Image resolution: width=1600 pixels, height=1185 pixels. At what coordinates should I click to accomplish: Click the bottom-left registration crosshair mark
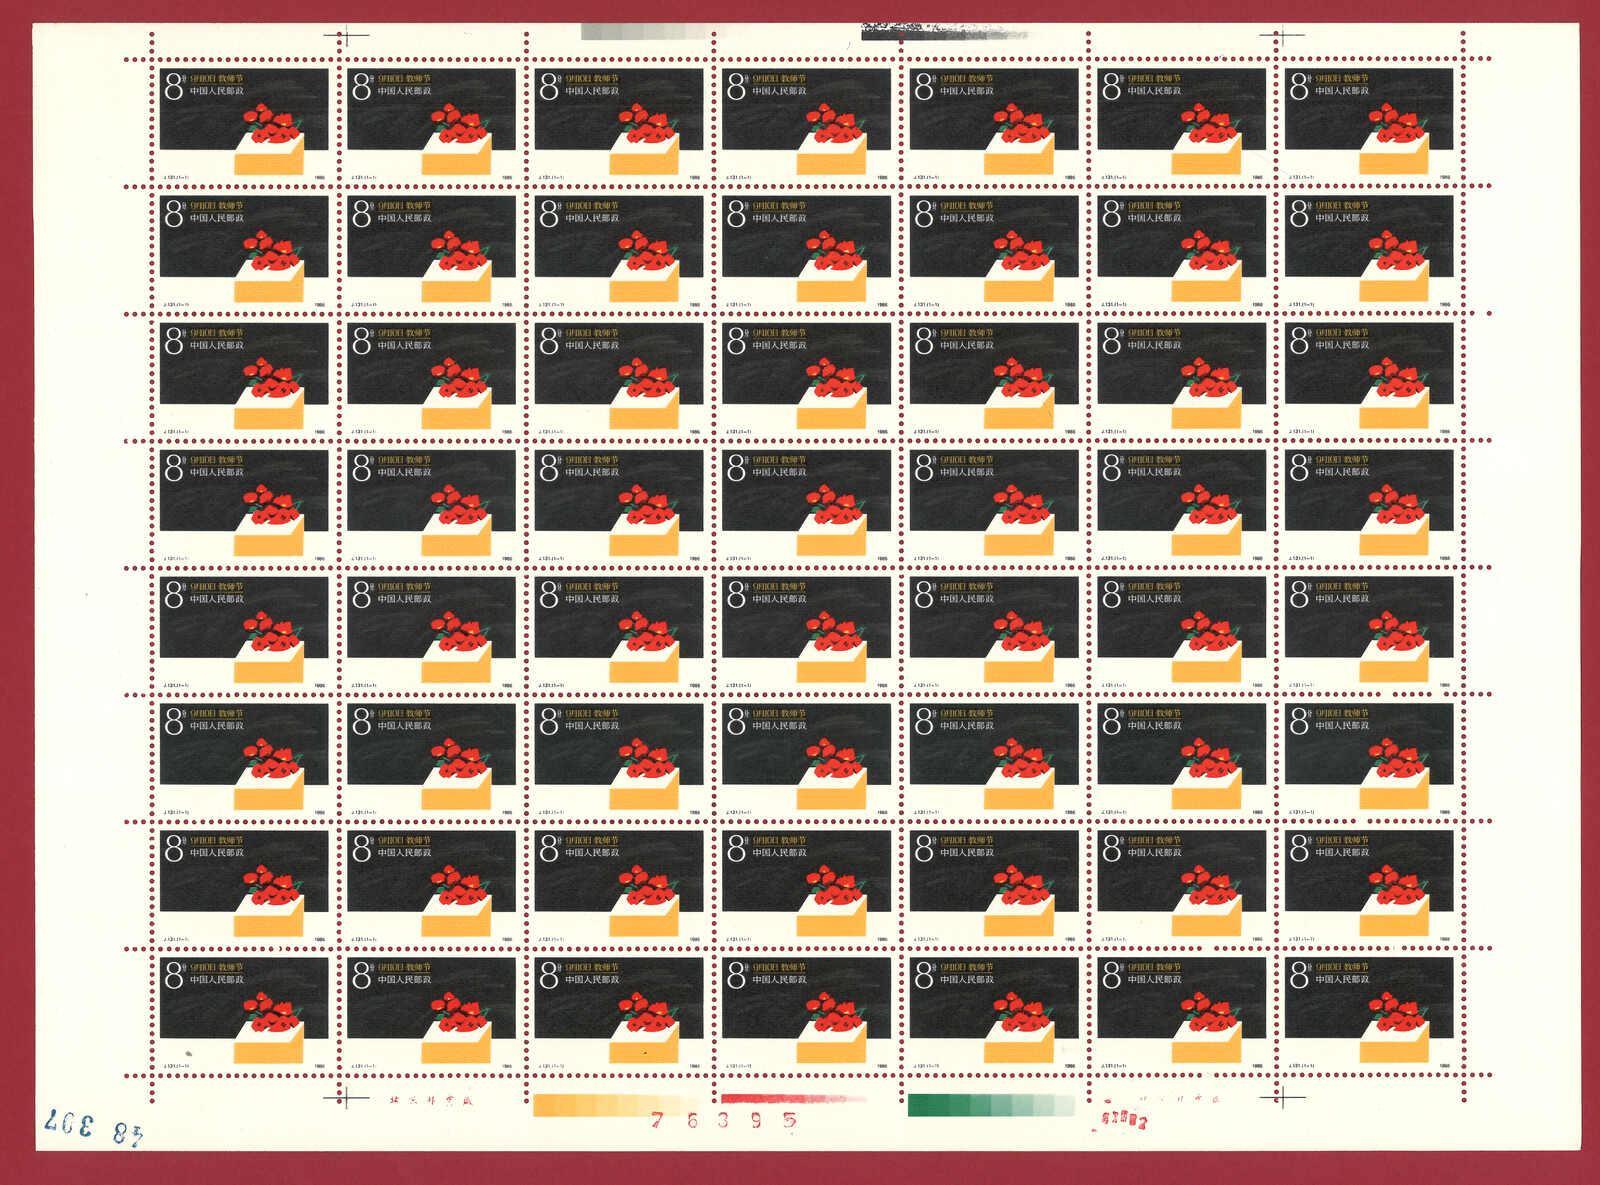tap(345, 1098)
